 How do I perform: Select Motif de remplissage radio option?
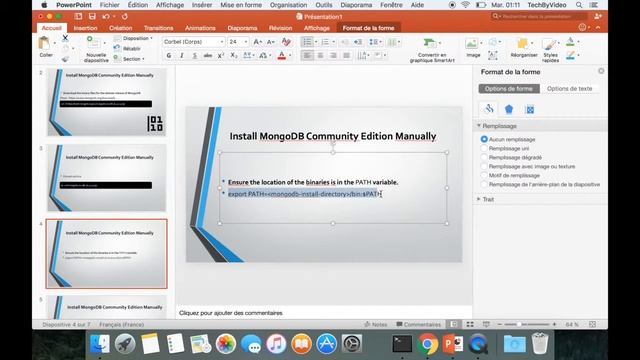[x=484, y=175]
